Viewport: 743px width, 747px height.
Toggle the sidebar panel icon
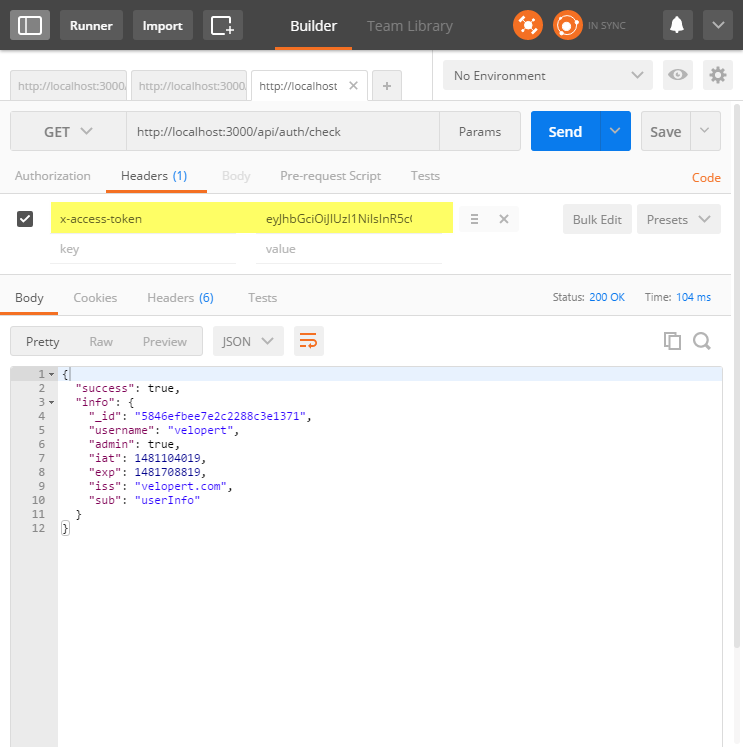pyautogui.click(x=30, y=25)
